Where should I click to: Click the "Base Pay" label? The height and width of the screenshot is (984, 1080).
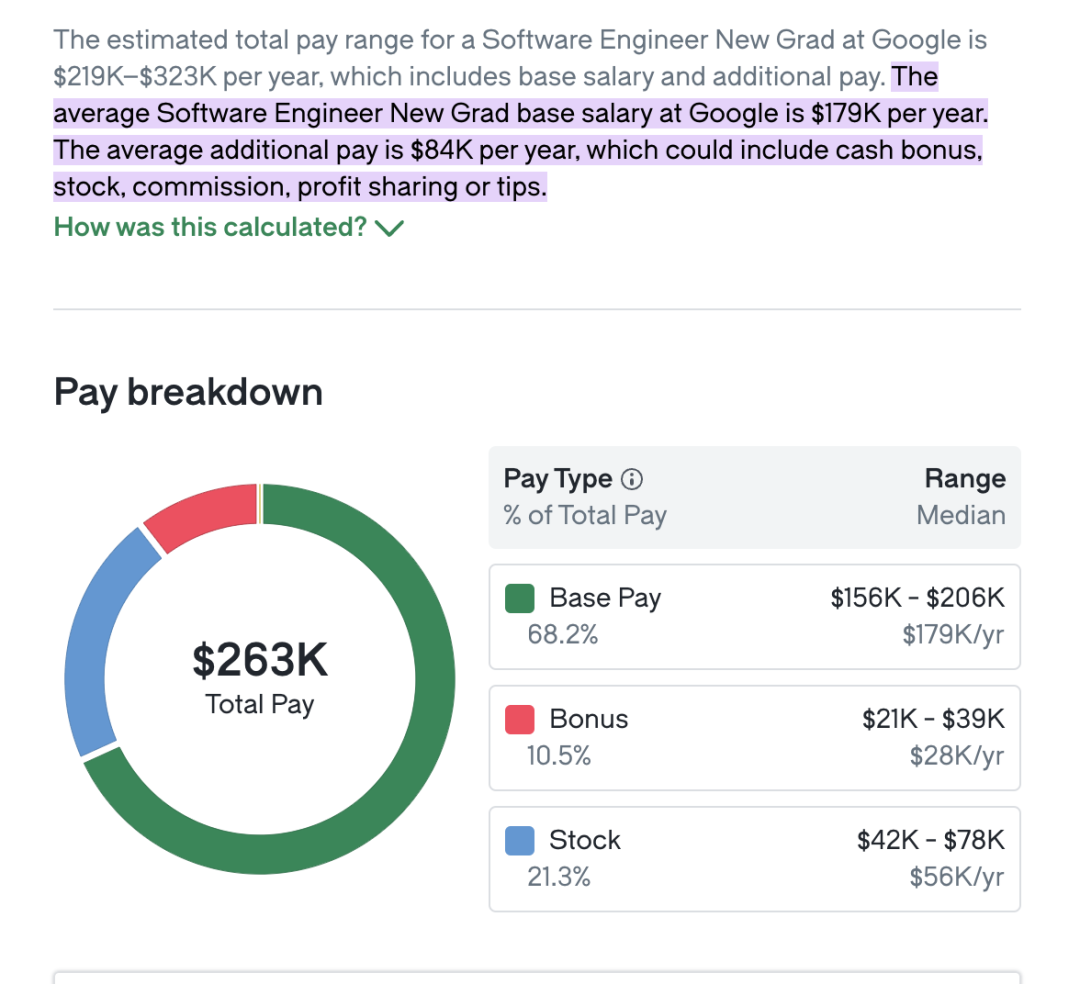[x=605, y=598]
